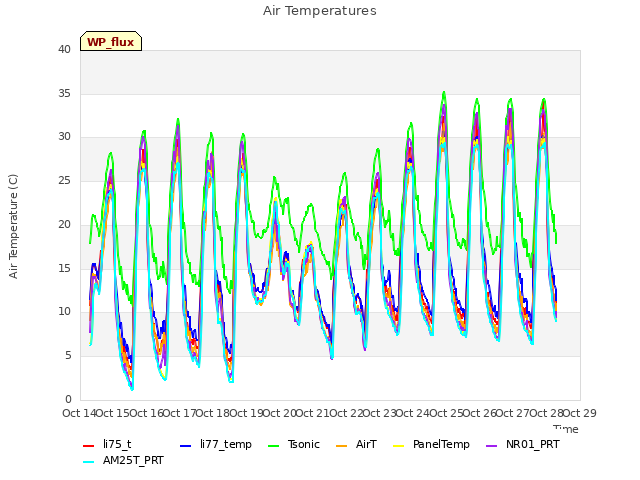Click the PanelTemp legend label
The height and width of the screenshot is (480, 640).
click(441, 444)
